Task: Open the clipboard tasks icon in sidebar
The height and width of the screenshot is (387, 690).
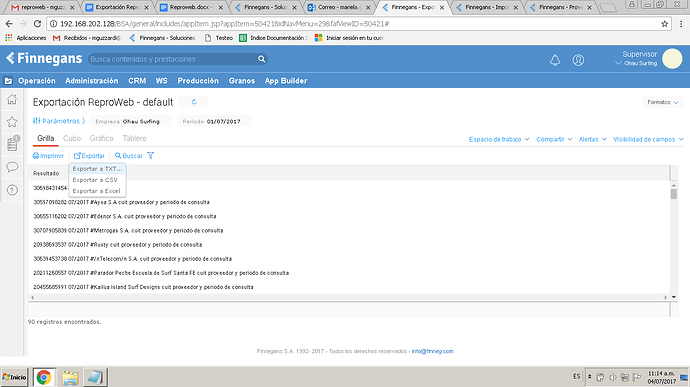Action: pos(12,144)
